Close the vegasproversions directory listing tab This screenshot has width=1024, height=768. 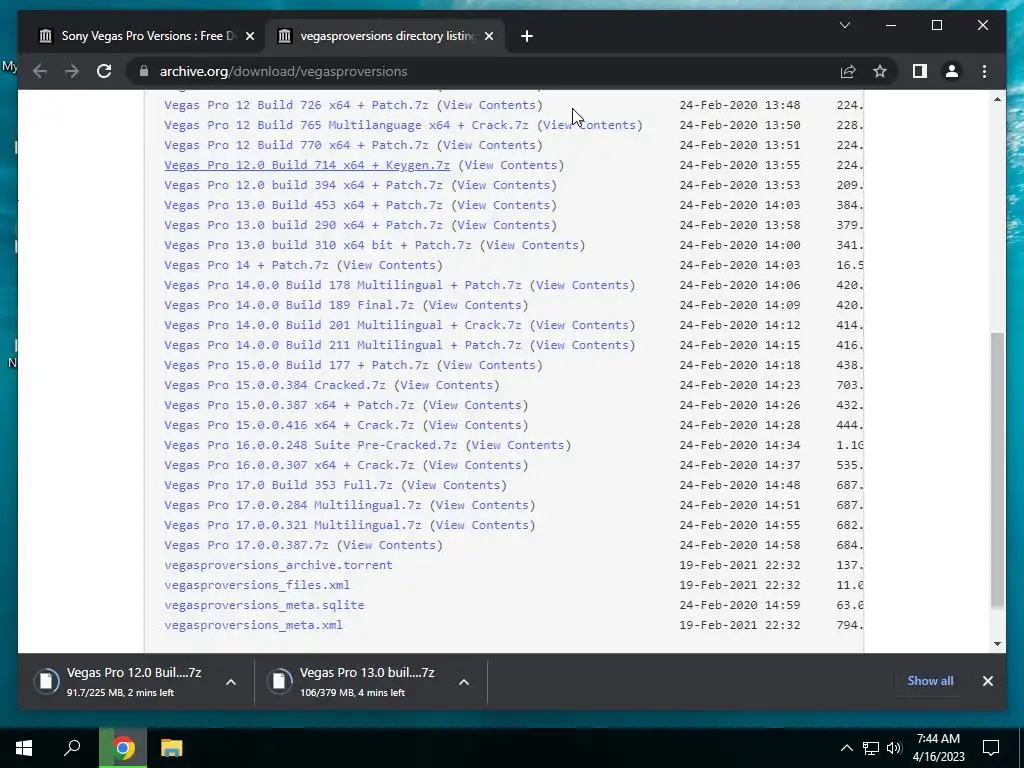(x=489, y=36)
